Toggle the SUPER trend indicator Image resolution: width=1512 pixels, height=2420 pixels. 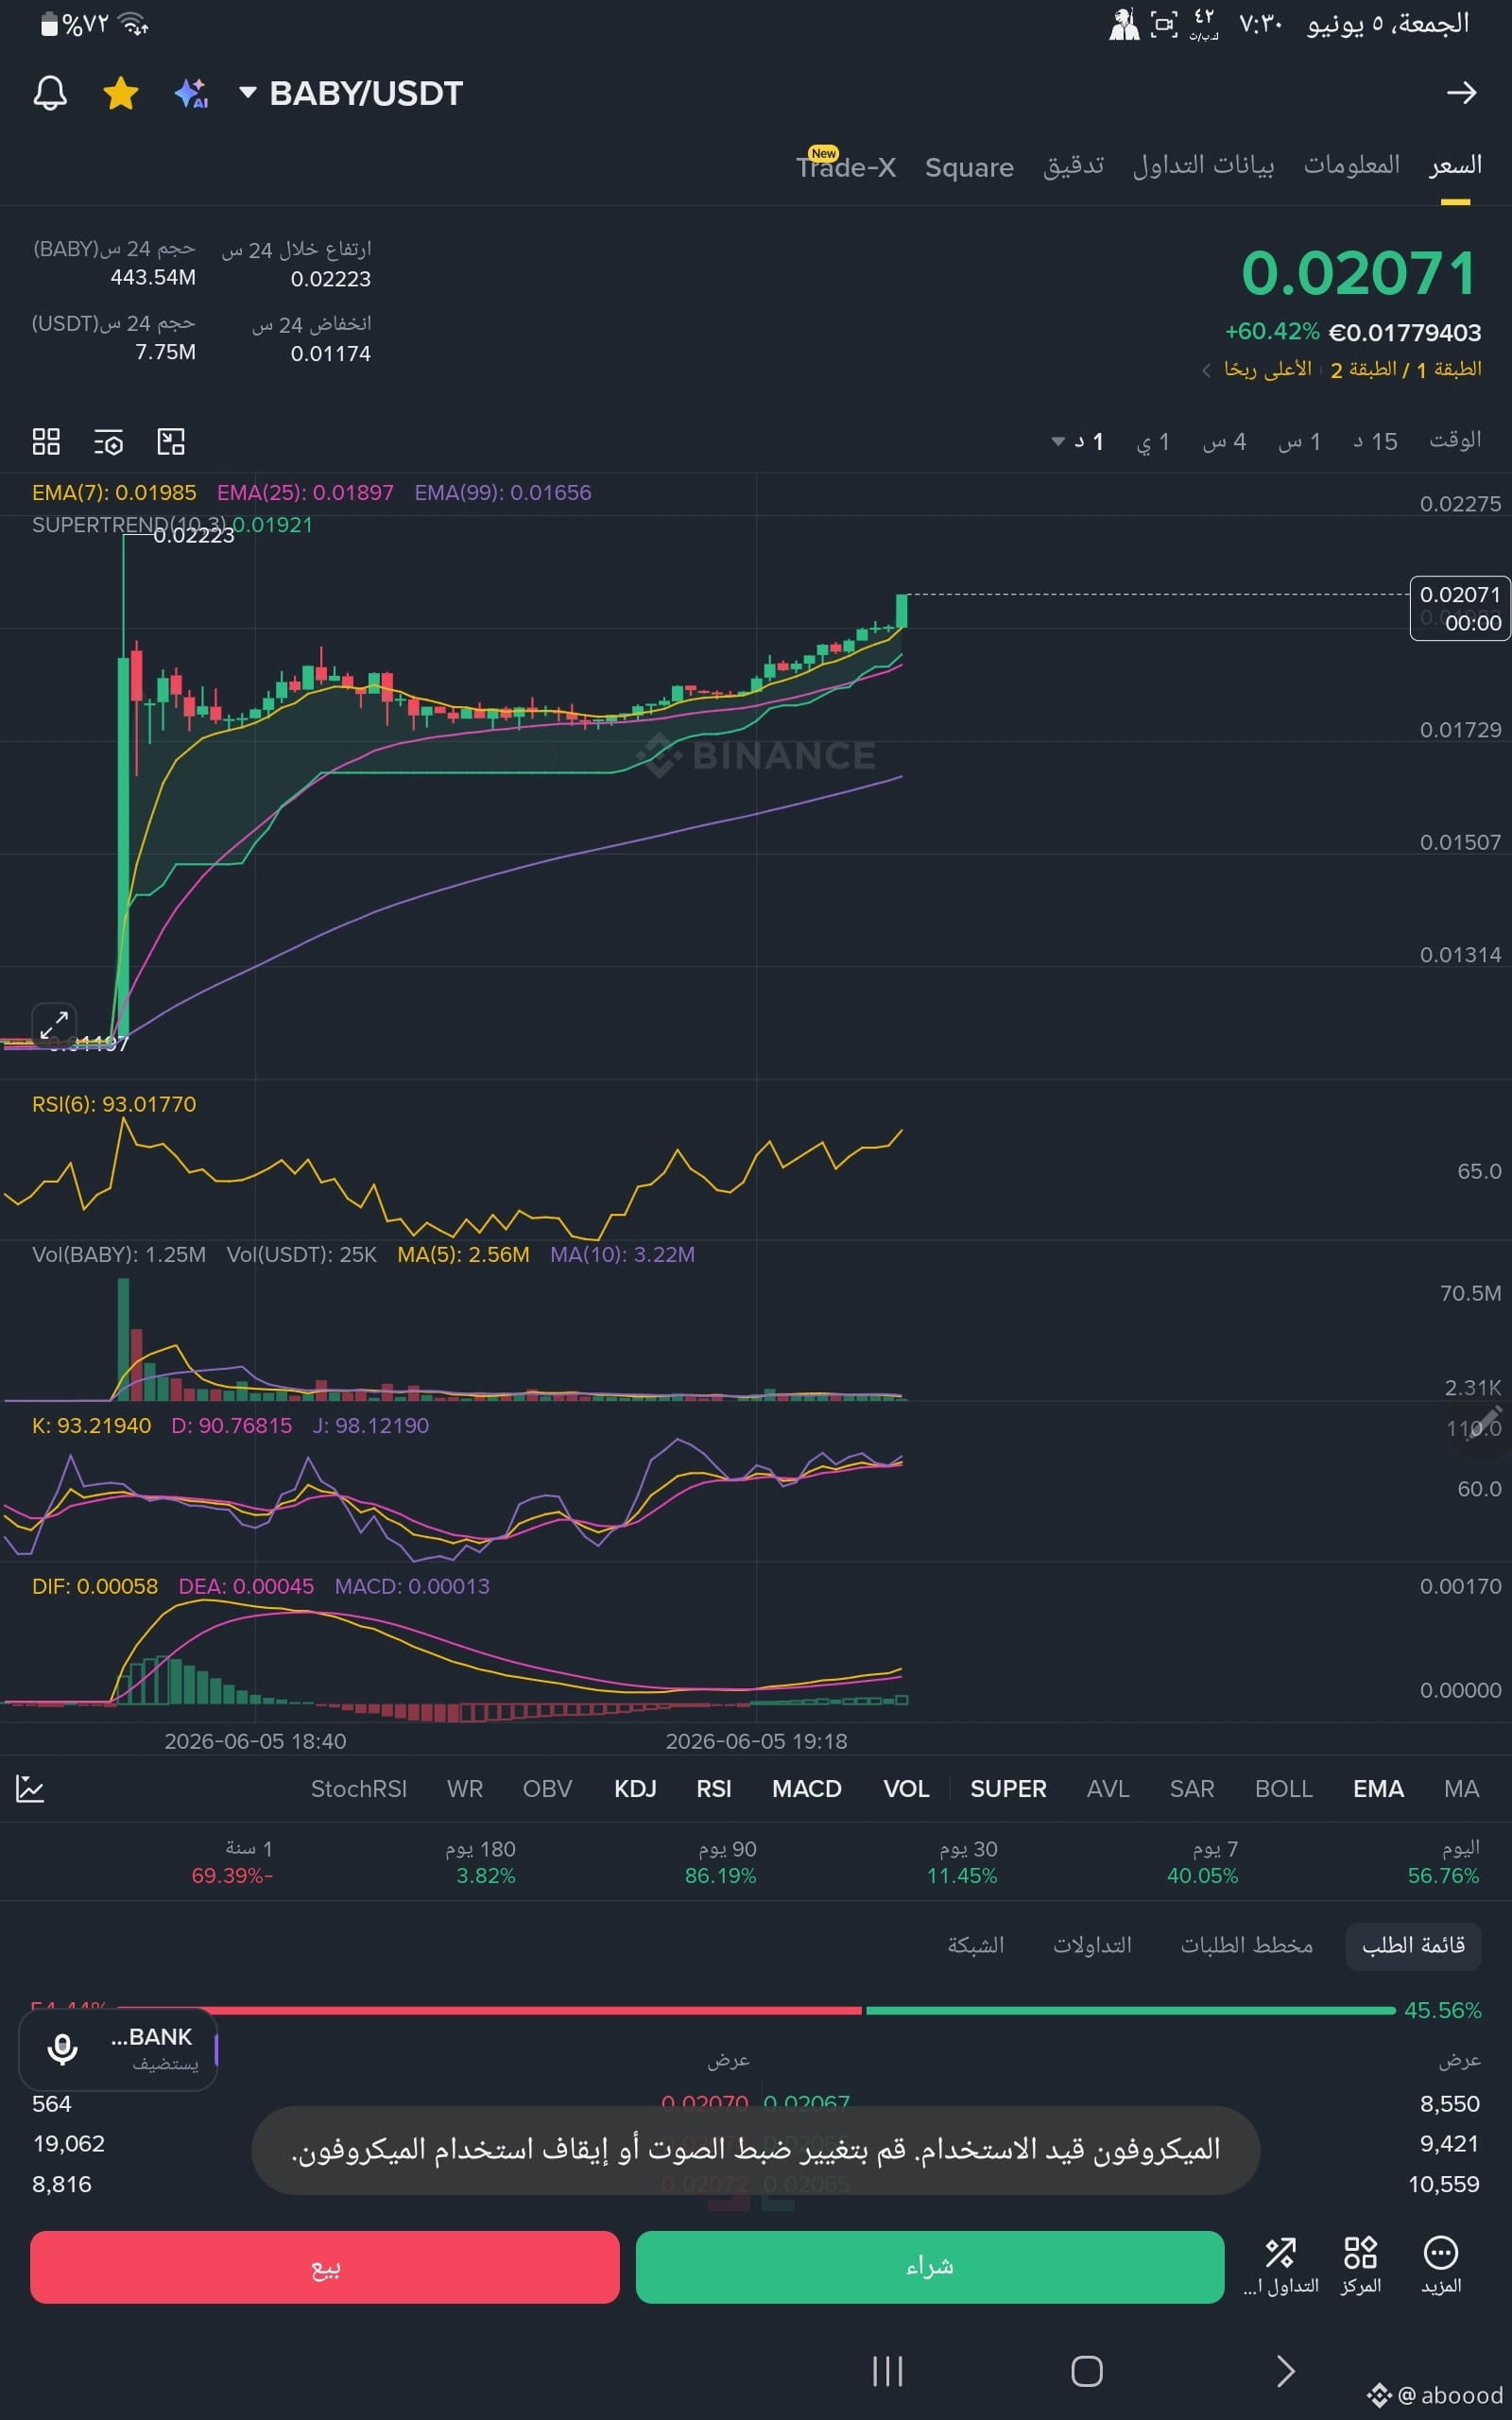click(x=1008, y=1789)
